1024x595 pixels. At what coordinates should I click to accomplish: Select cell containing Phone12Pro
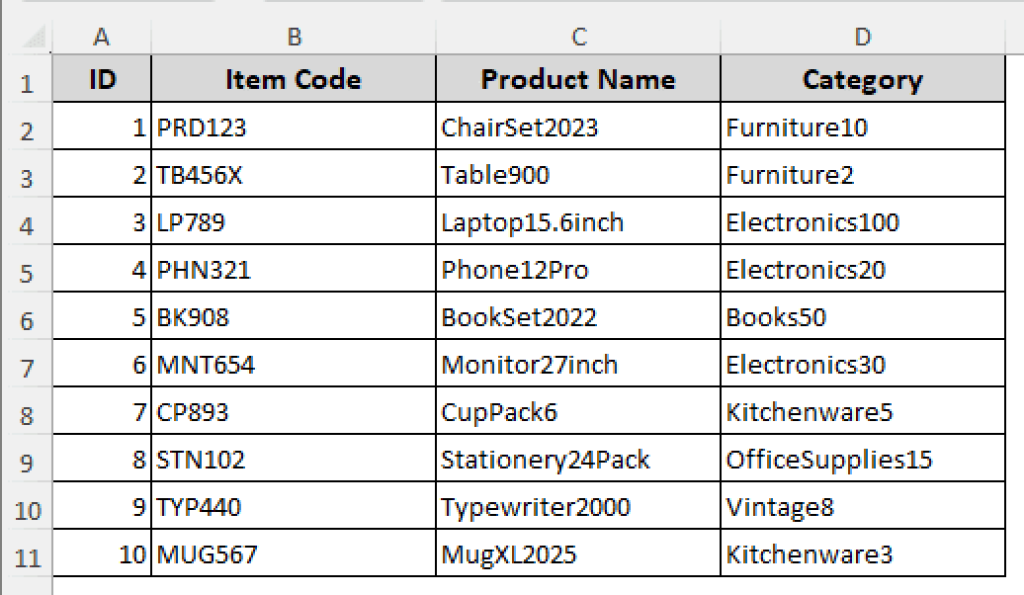click(578, 270)
